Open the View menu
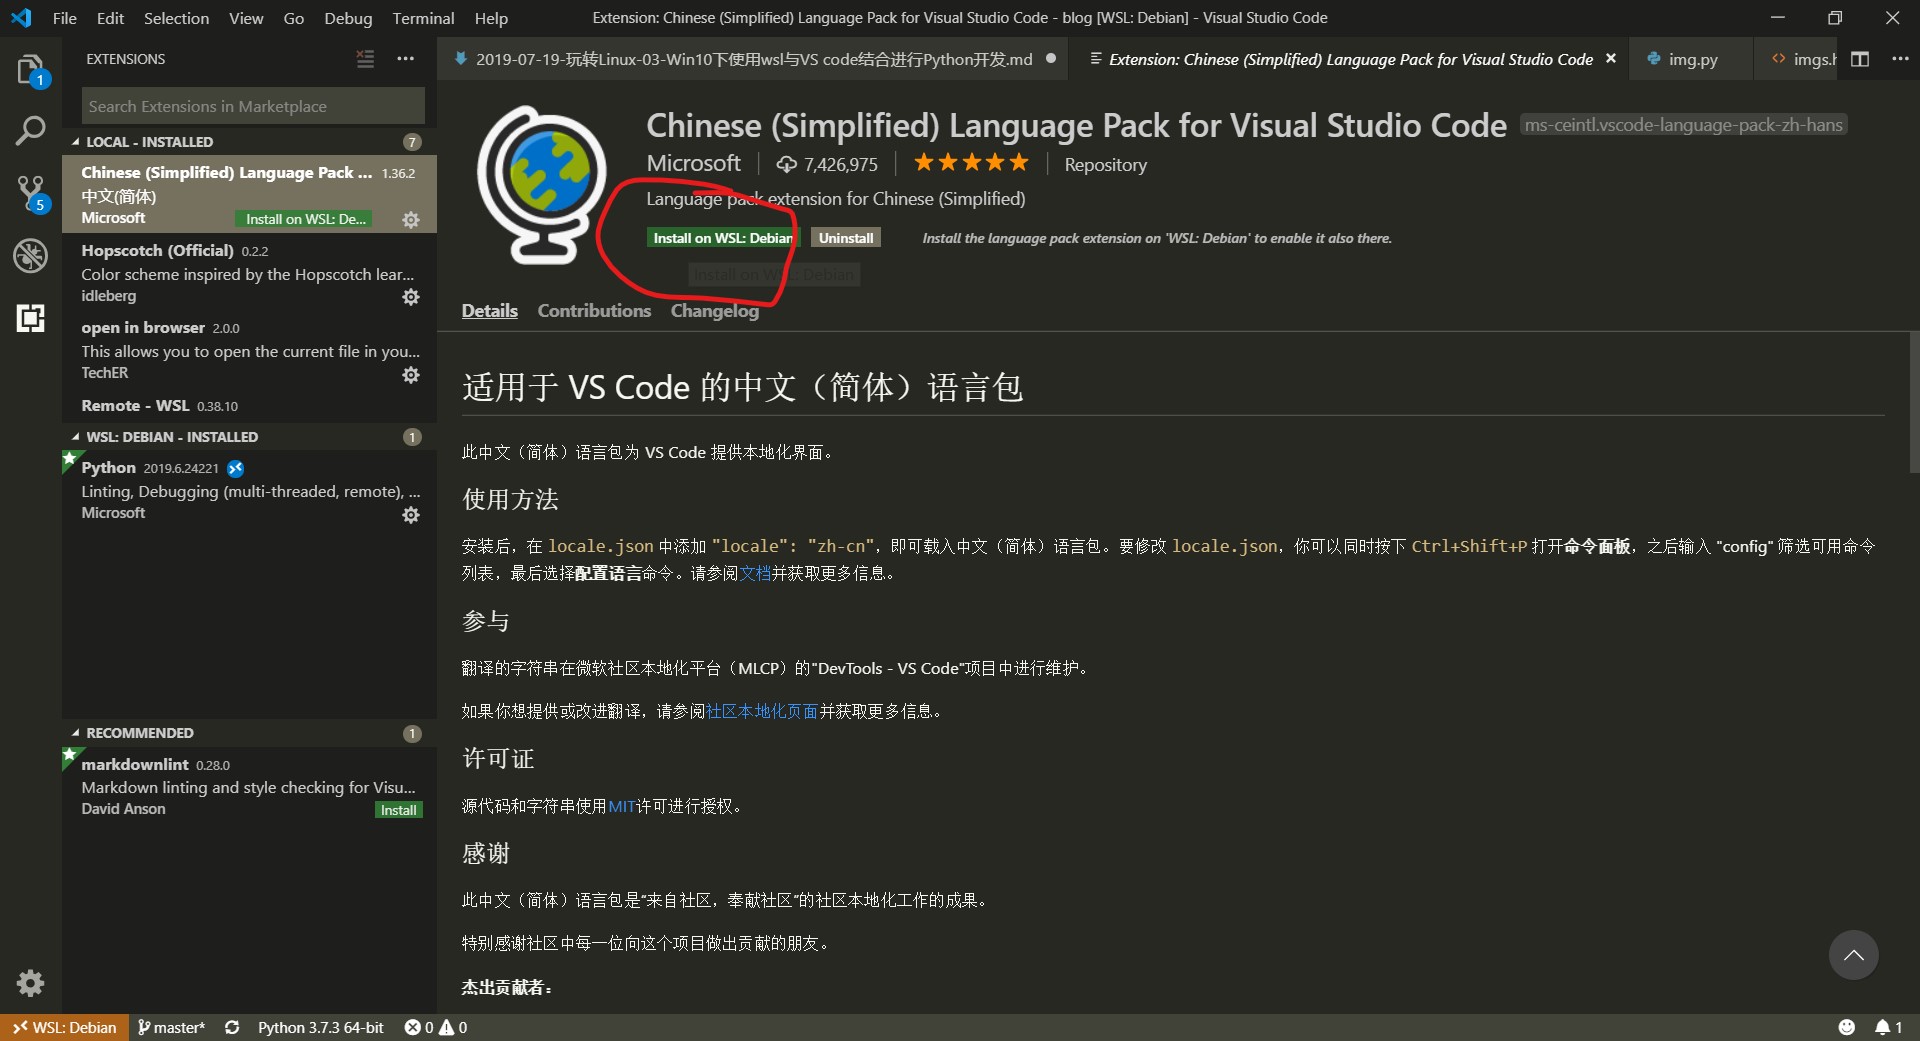 pos(246,18)
